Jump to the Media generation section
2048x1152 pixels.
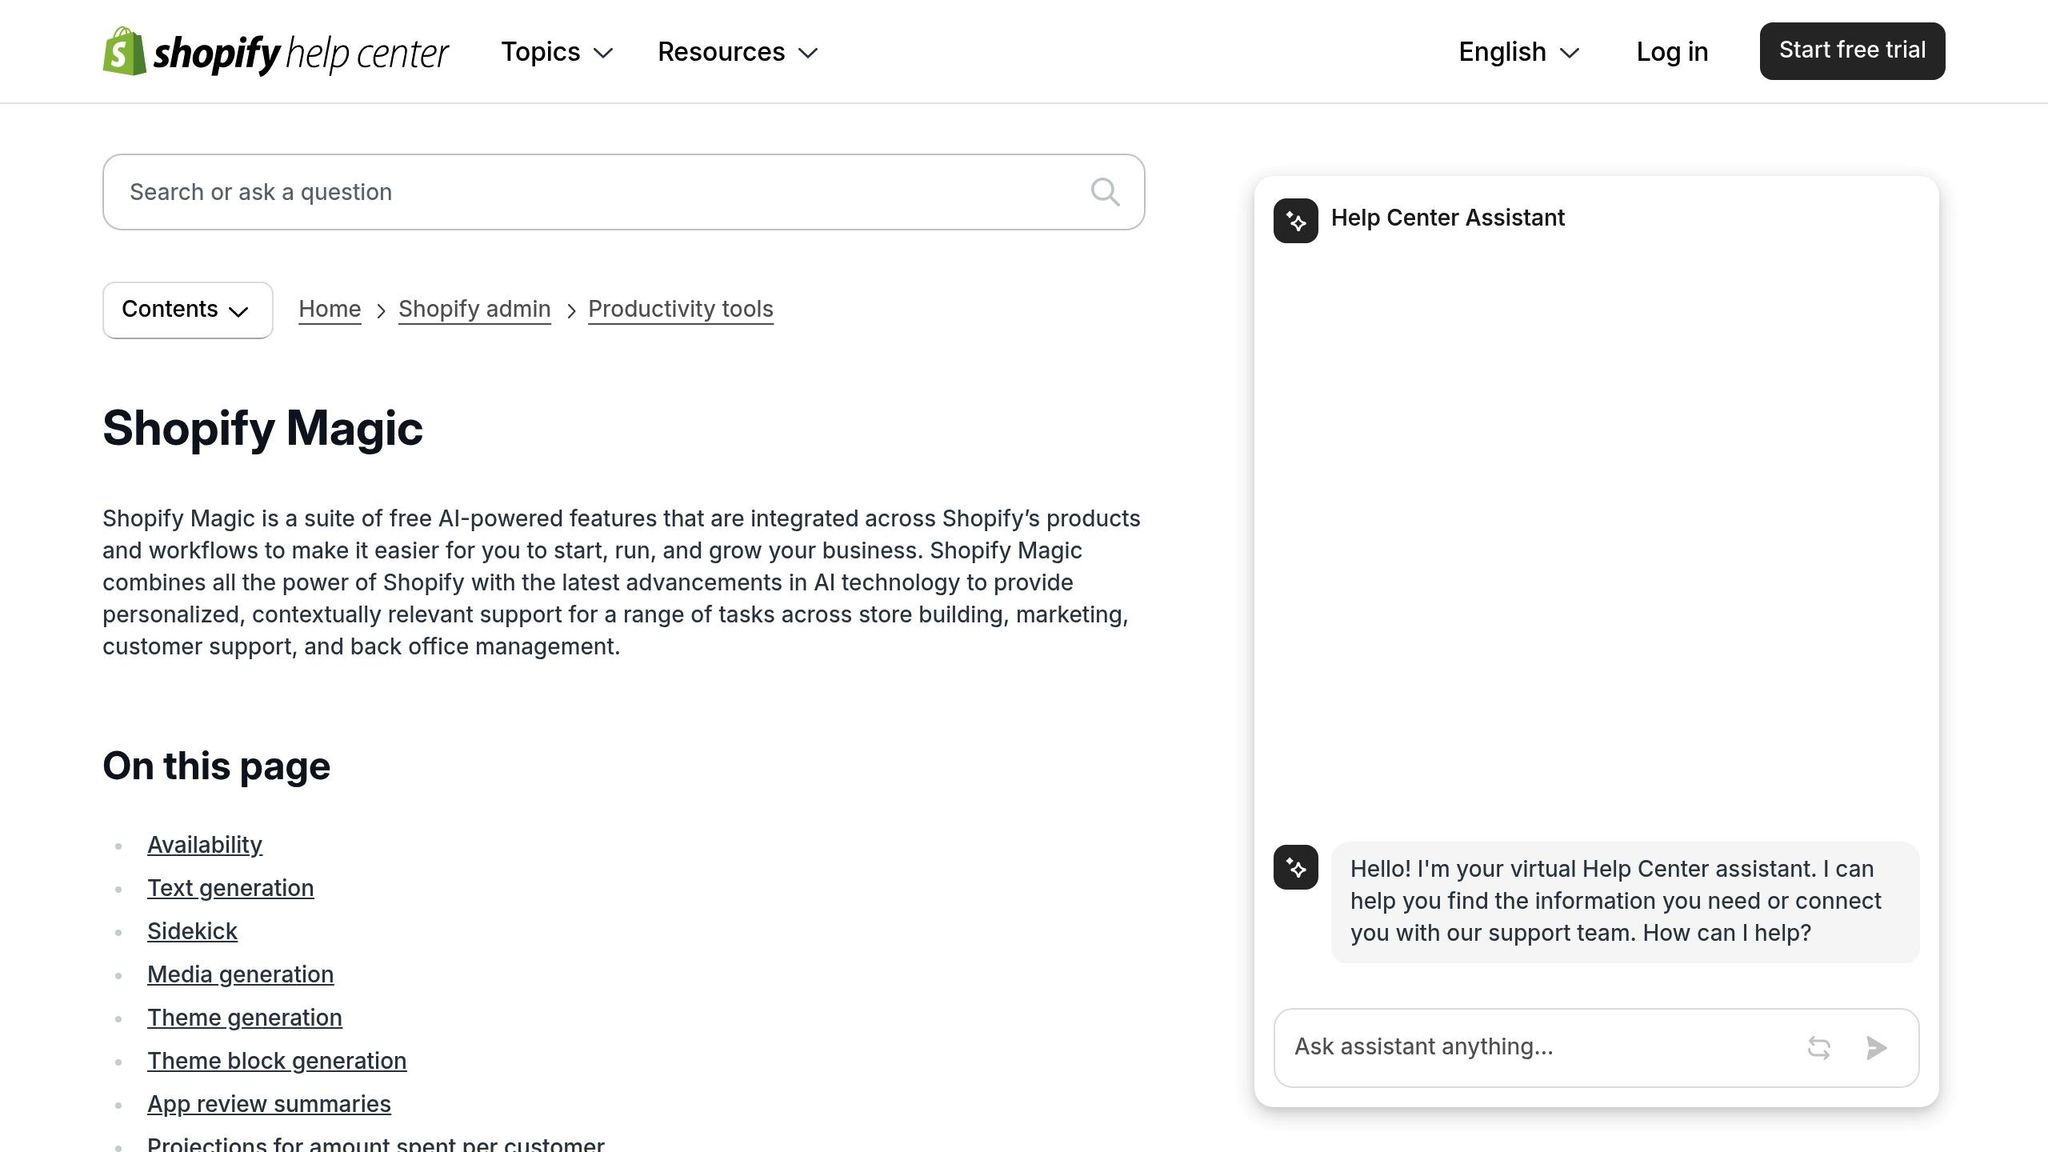click(240, 974)
